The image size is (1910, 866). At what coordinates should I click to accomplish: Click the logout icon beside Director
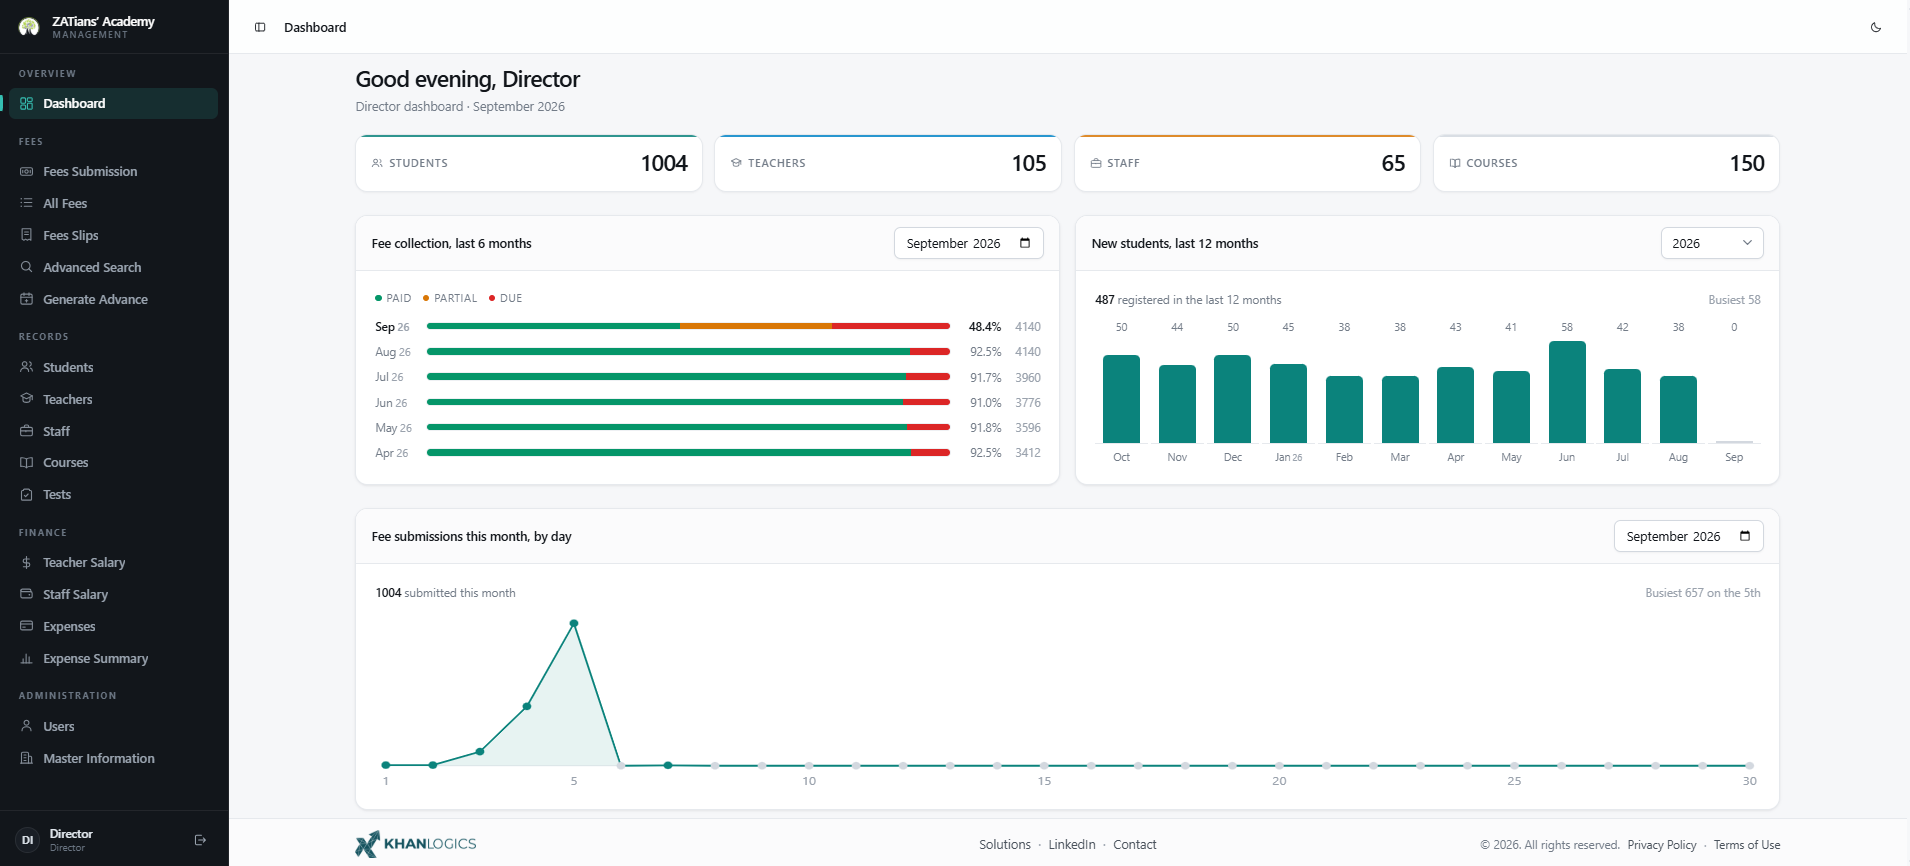[200, 840]
